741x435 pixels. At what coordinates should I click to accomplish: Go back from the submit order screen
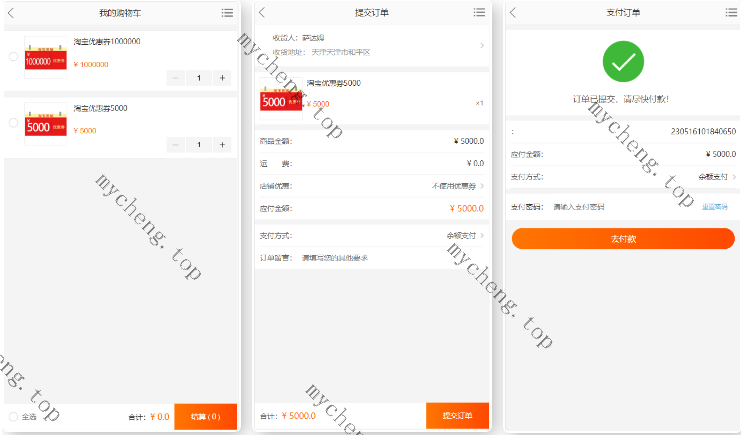(x=262, y=13)
